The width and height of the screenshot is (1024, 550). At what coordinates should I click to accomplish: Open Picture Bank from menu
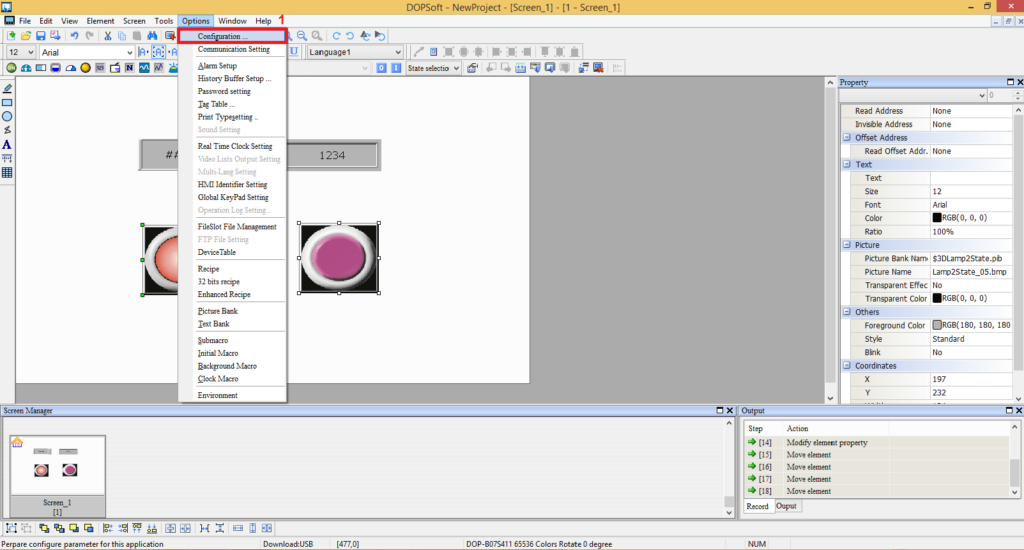pos(217,312)
